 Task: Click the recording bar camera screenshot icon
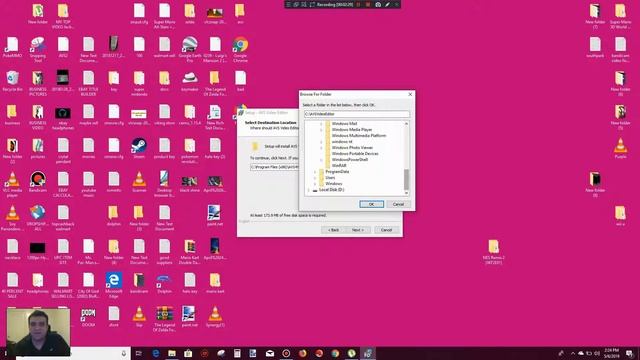[378, 4]
